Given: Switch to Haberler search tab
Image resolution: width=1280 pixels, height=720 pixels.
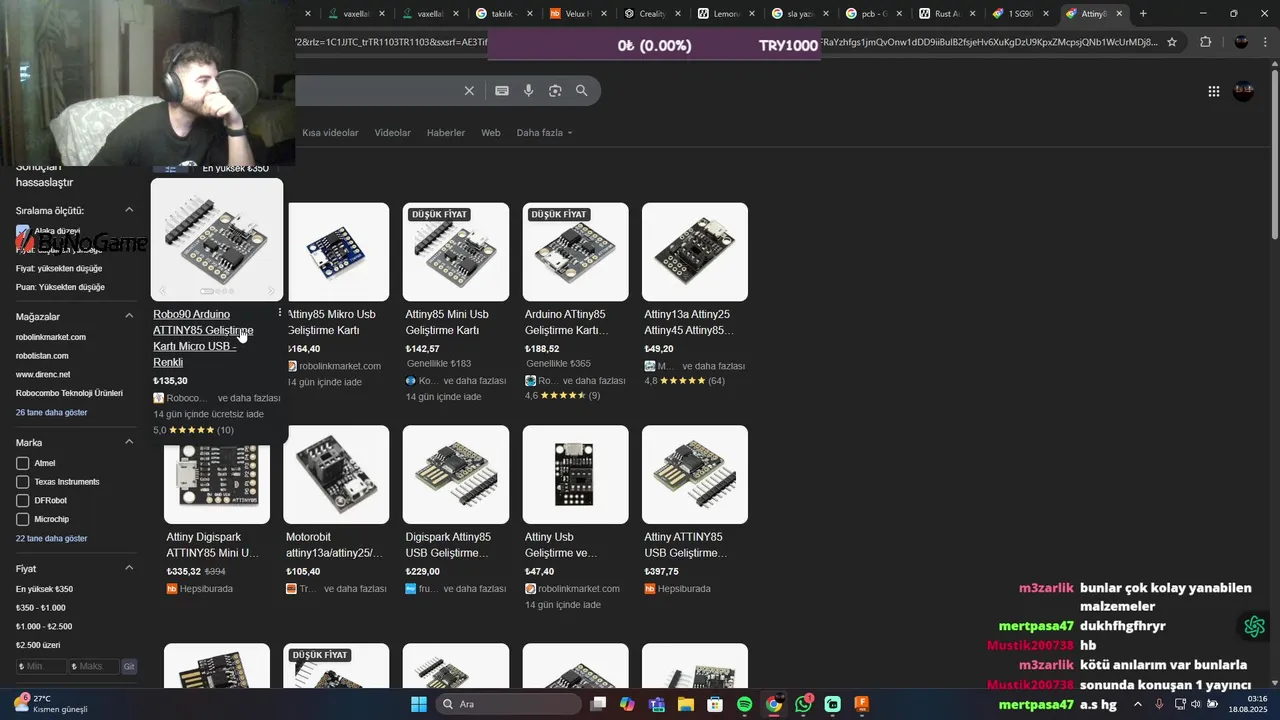Looking at the screenshot, I should 446,133.
